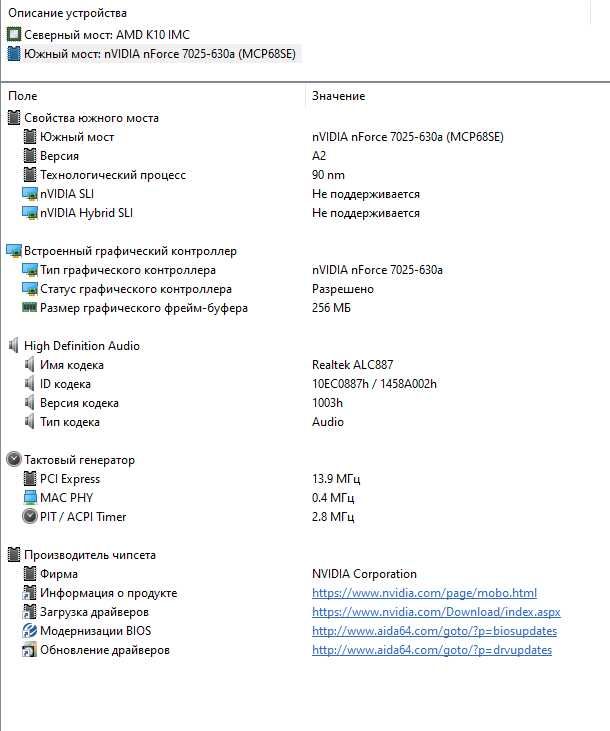The image size is (610, 731).
Task: Click the 'Производитель чипсета' group icon
Action: coord(14,555)
